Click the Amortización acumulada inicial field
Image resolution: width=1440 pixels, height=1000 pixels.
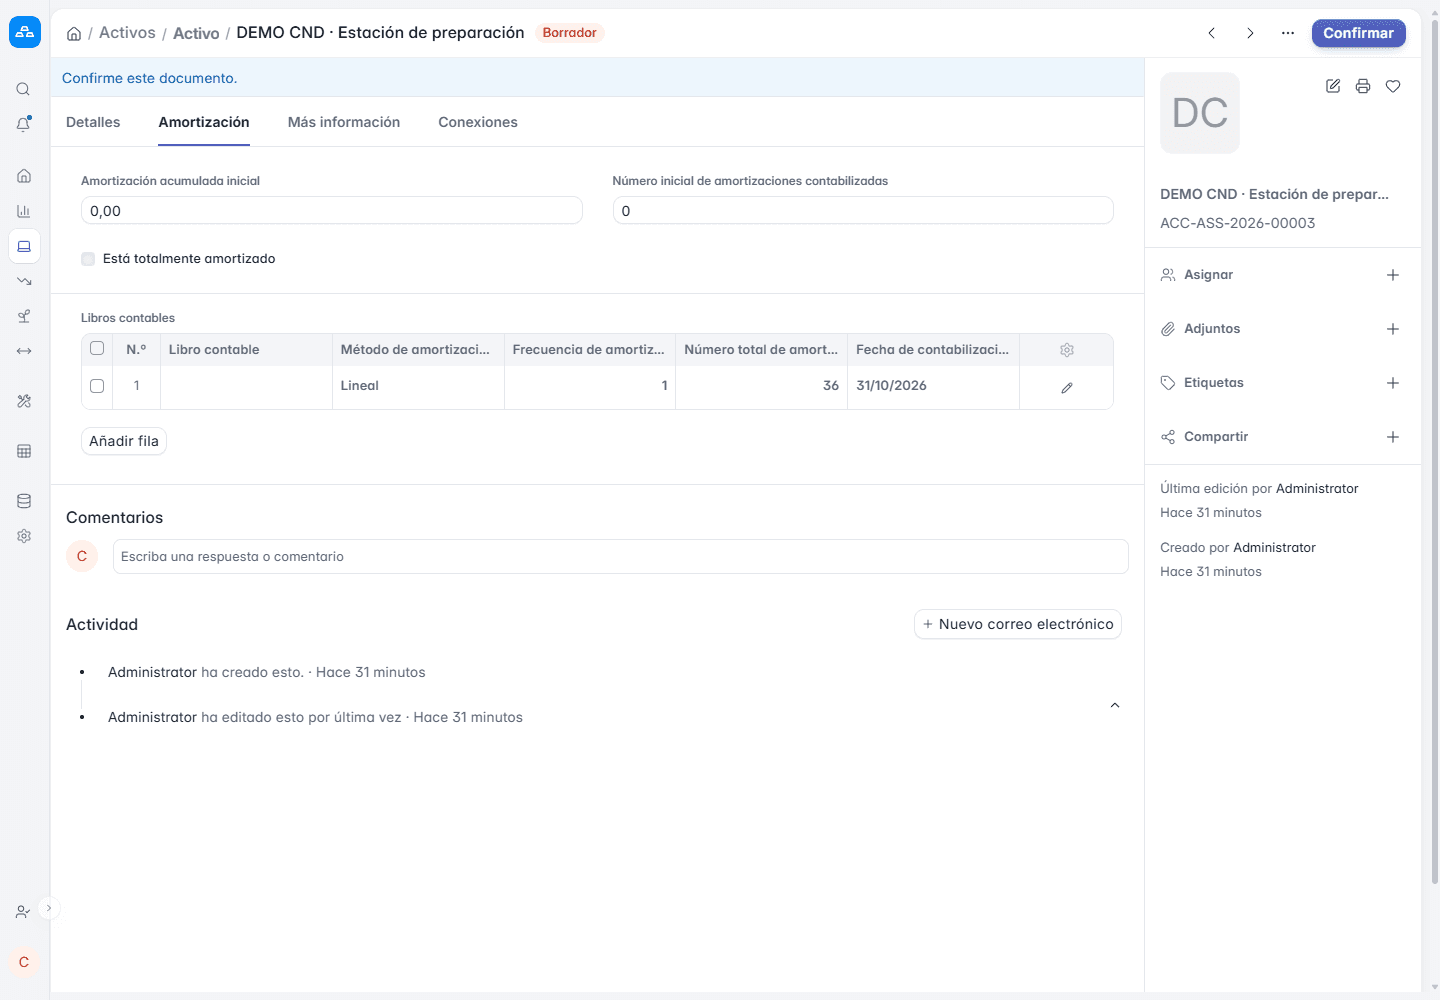click(332, 210)
